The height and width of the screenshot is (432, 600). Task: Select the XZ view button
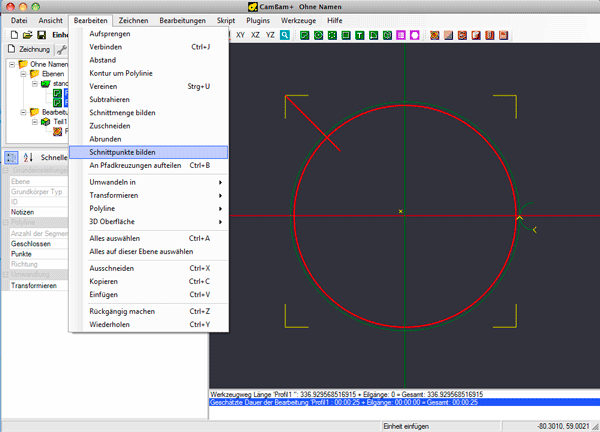coord(255,35)
